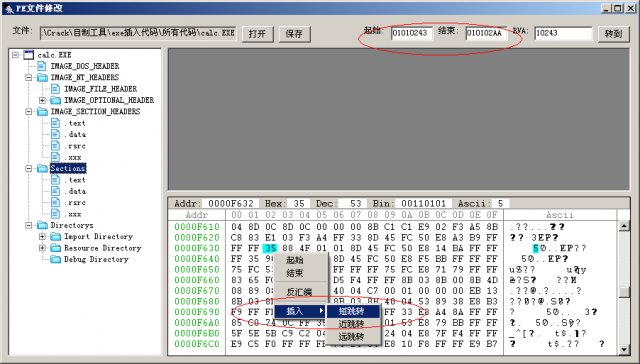
Task: Click the hex view scrollbar down arrow
Action: [x=624, y=349]
